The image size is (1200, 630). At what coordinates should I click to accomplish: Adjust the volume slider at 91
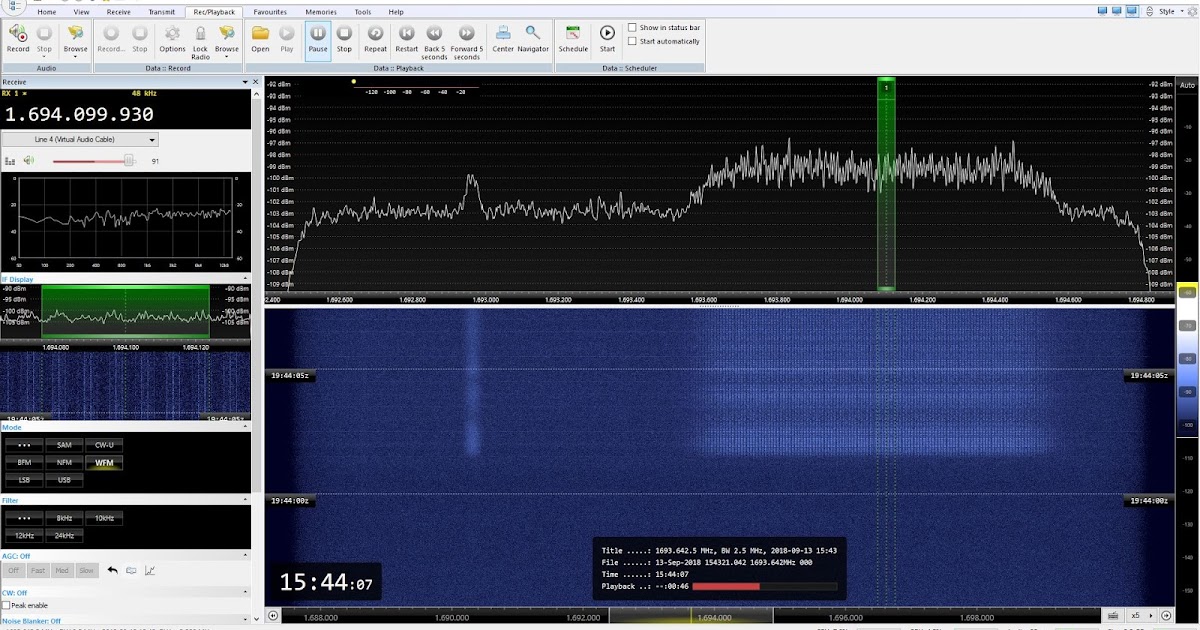129,160
